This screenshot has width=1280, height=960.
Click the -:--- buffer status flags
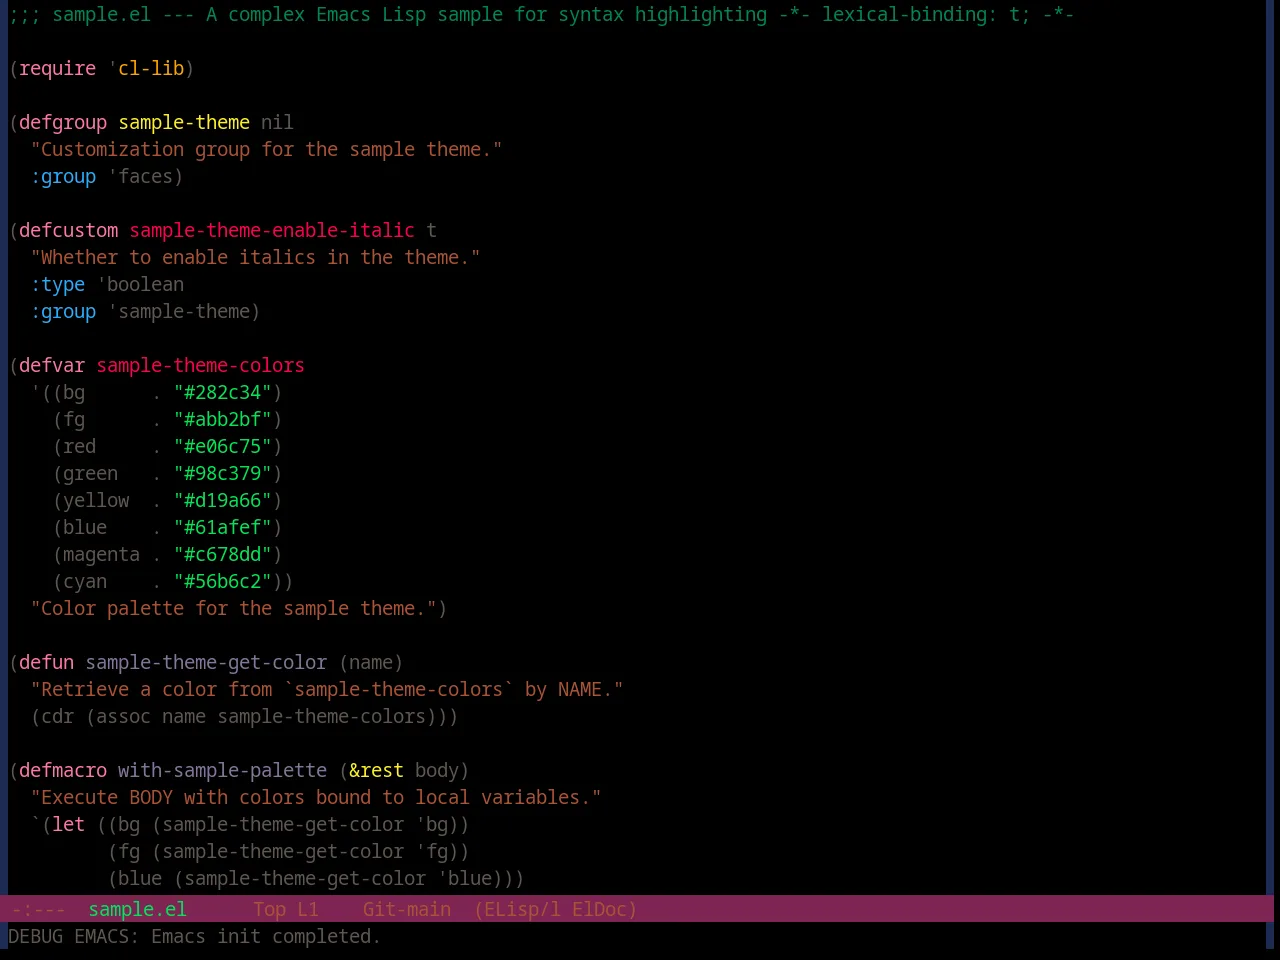38,909
